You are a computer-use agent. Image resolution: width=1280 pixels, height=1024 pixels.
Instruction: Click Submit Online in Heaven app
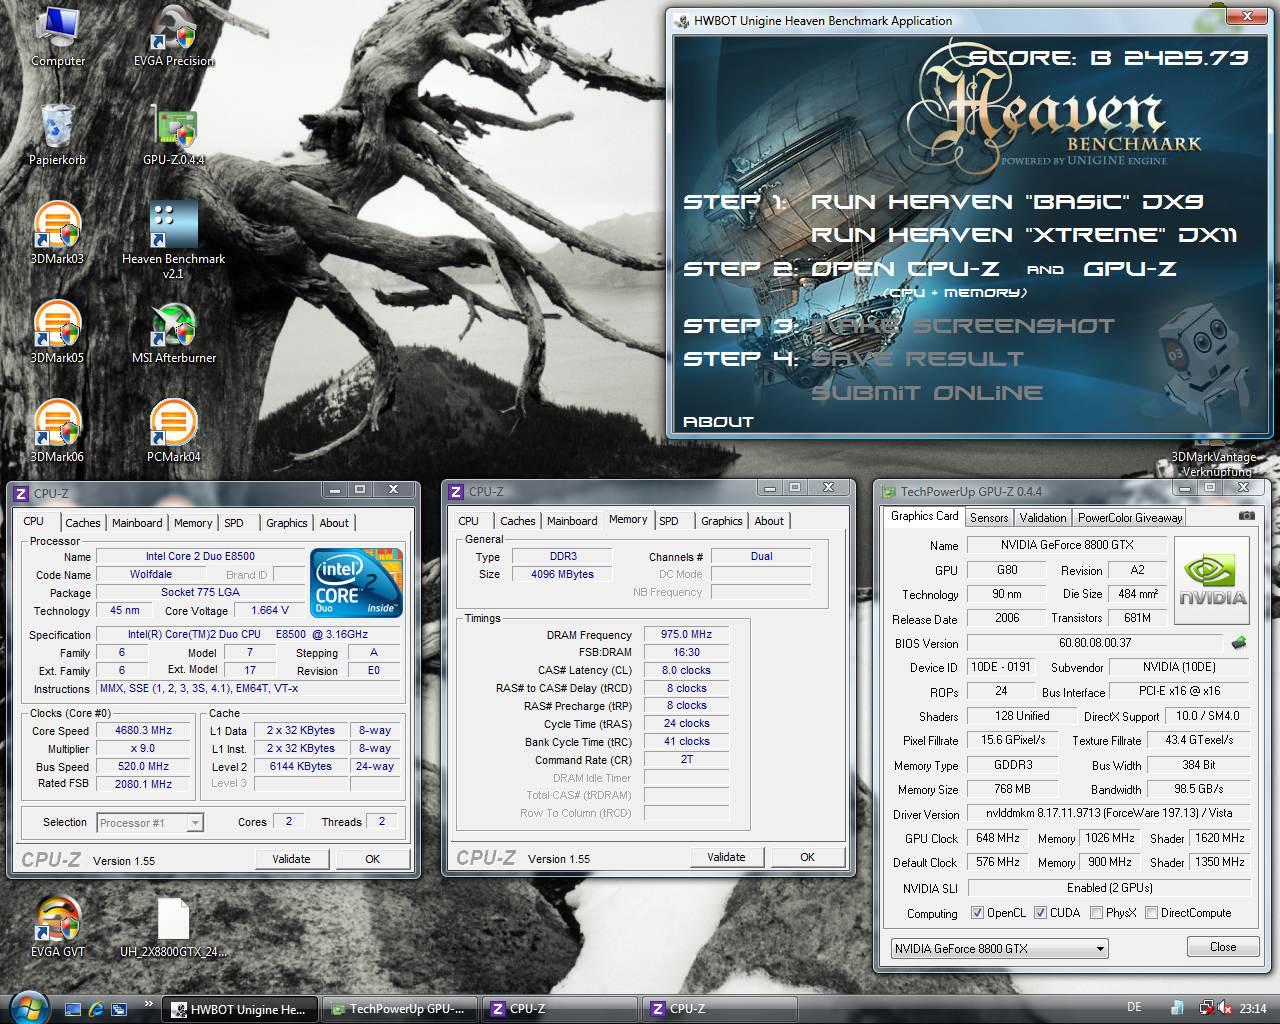(x=926, y=393)
